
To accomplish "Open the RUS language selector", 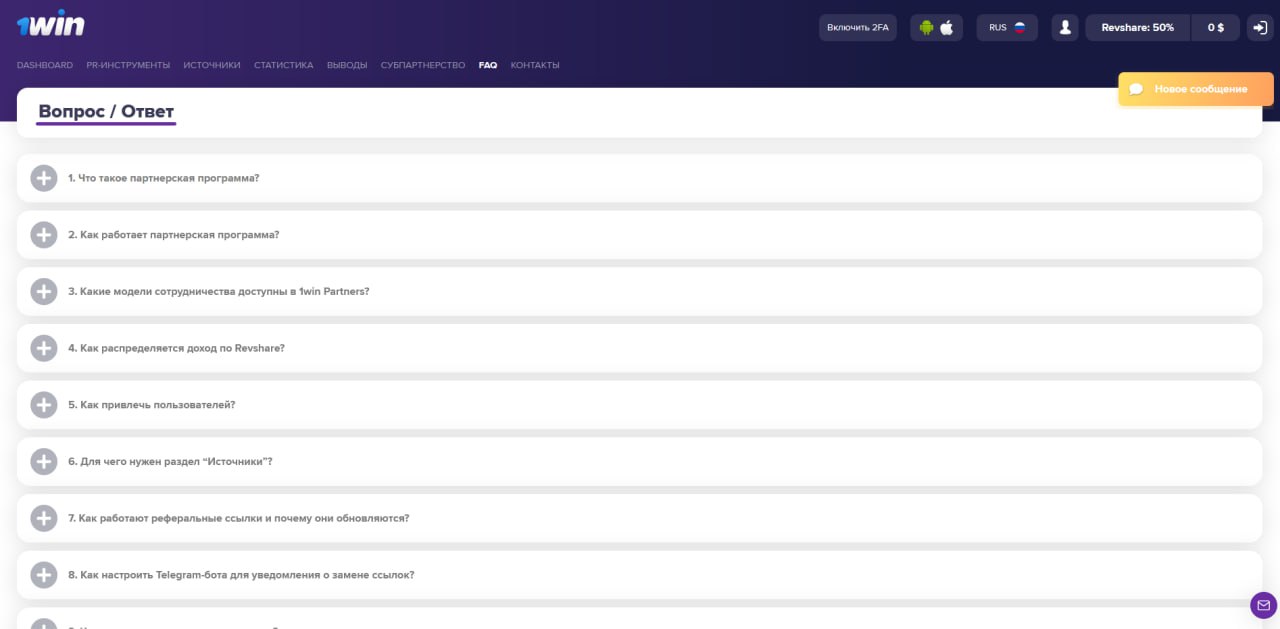I will coord(1007,28).
